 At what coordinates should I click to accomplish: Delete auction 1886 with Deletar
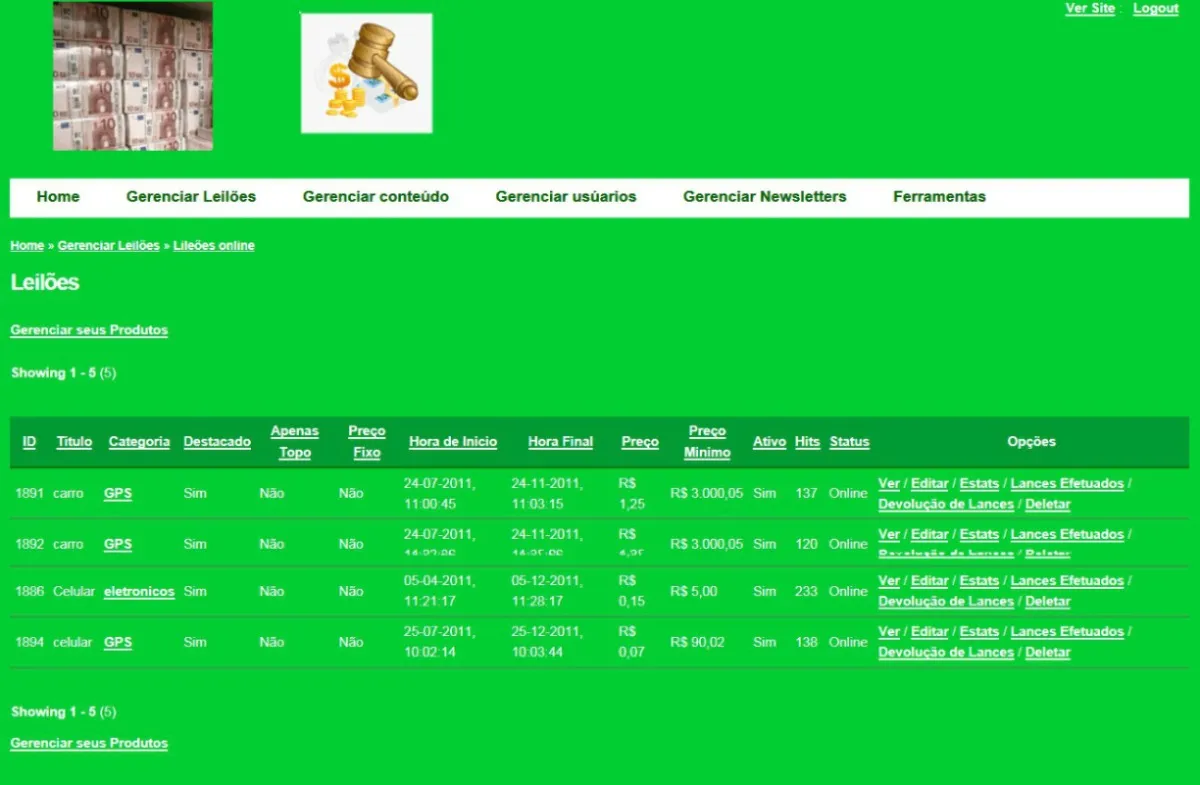(1048, 602)
